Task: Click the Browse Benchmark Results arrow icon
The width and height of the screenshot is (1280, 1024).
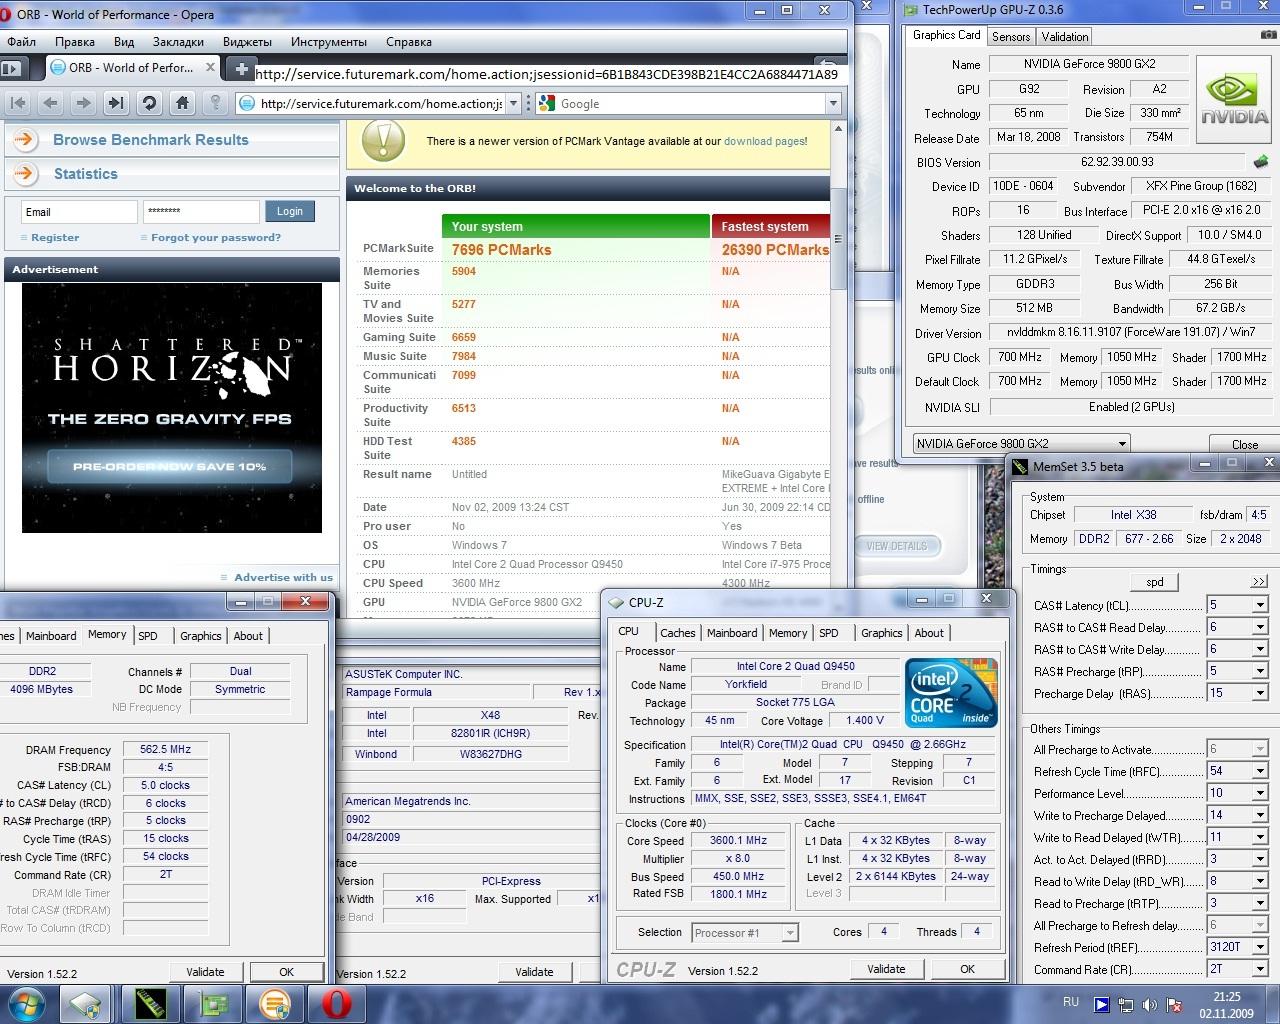Action: coord(25,140)
